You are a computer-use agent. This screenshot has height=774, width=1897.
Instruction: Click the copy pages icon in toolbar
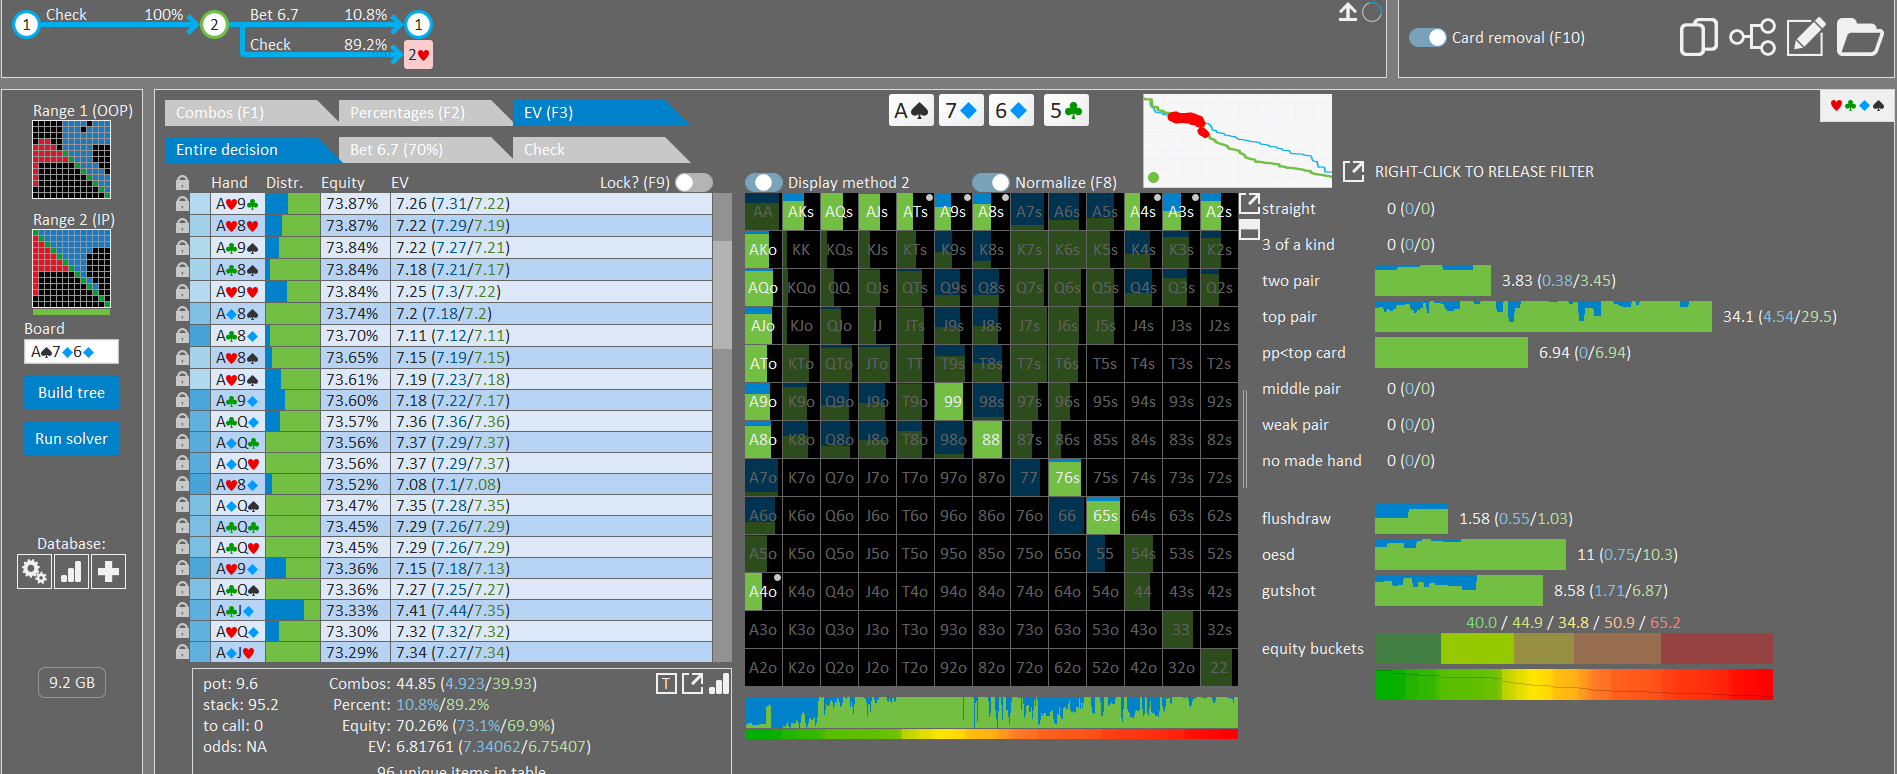(x=1698, y=38)
